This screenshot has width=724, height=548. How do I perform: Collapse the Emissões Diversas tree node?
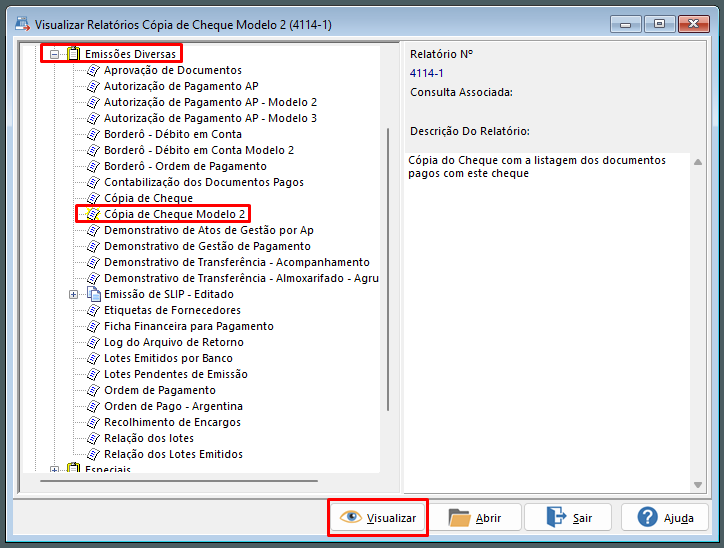click(54, 54)
